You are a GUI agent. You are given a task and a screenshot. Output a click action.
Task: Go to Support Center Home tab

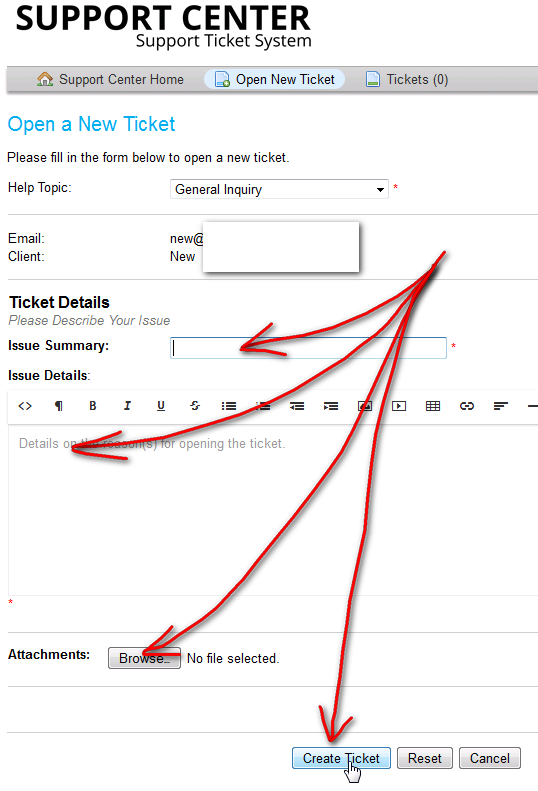[110, 80]
